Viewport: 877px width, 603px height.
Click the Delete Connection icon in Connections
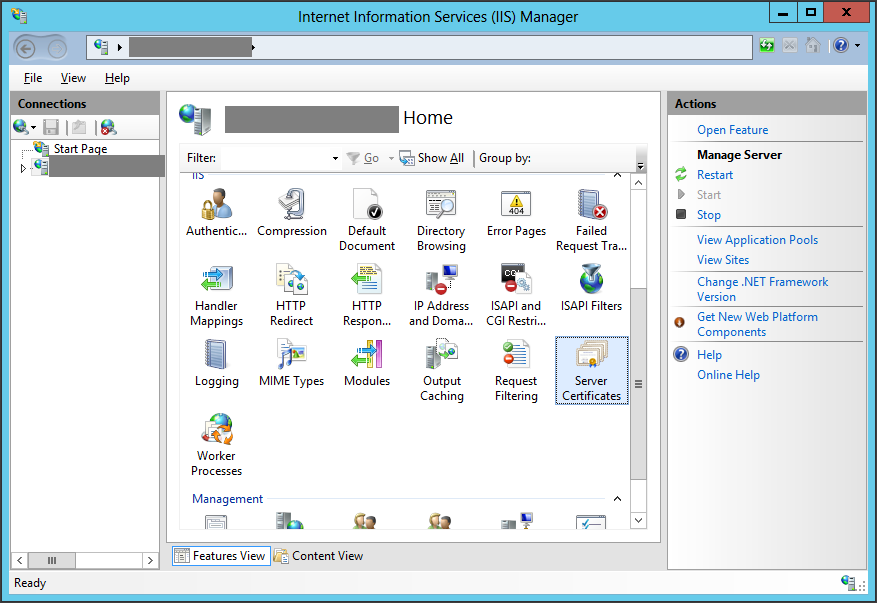point(108,128)
